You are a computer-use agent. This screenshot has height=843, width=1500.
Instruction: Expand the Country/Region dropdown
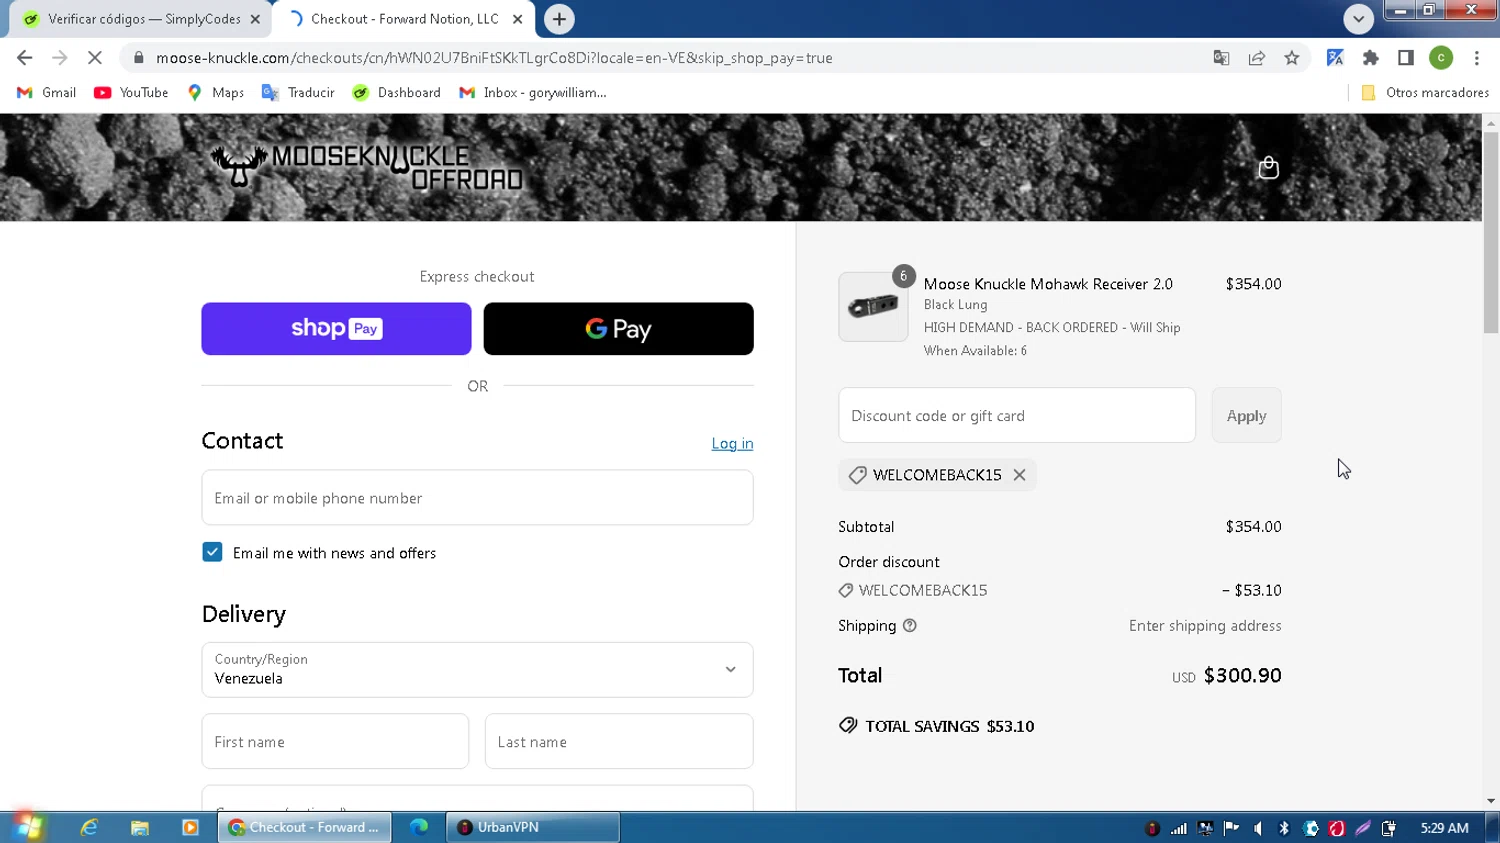click(x=477, y=670)
